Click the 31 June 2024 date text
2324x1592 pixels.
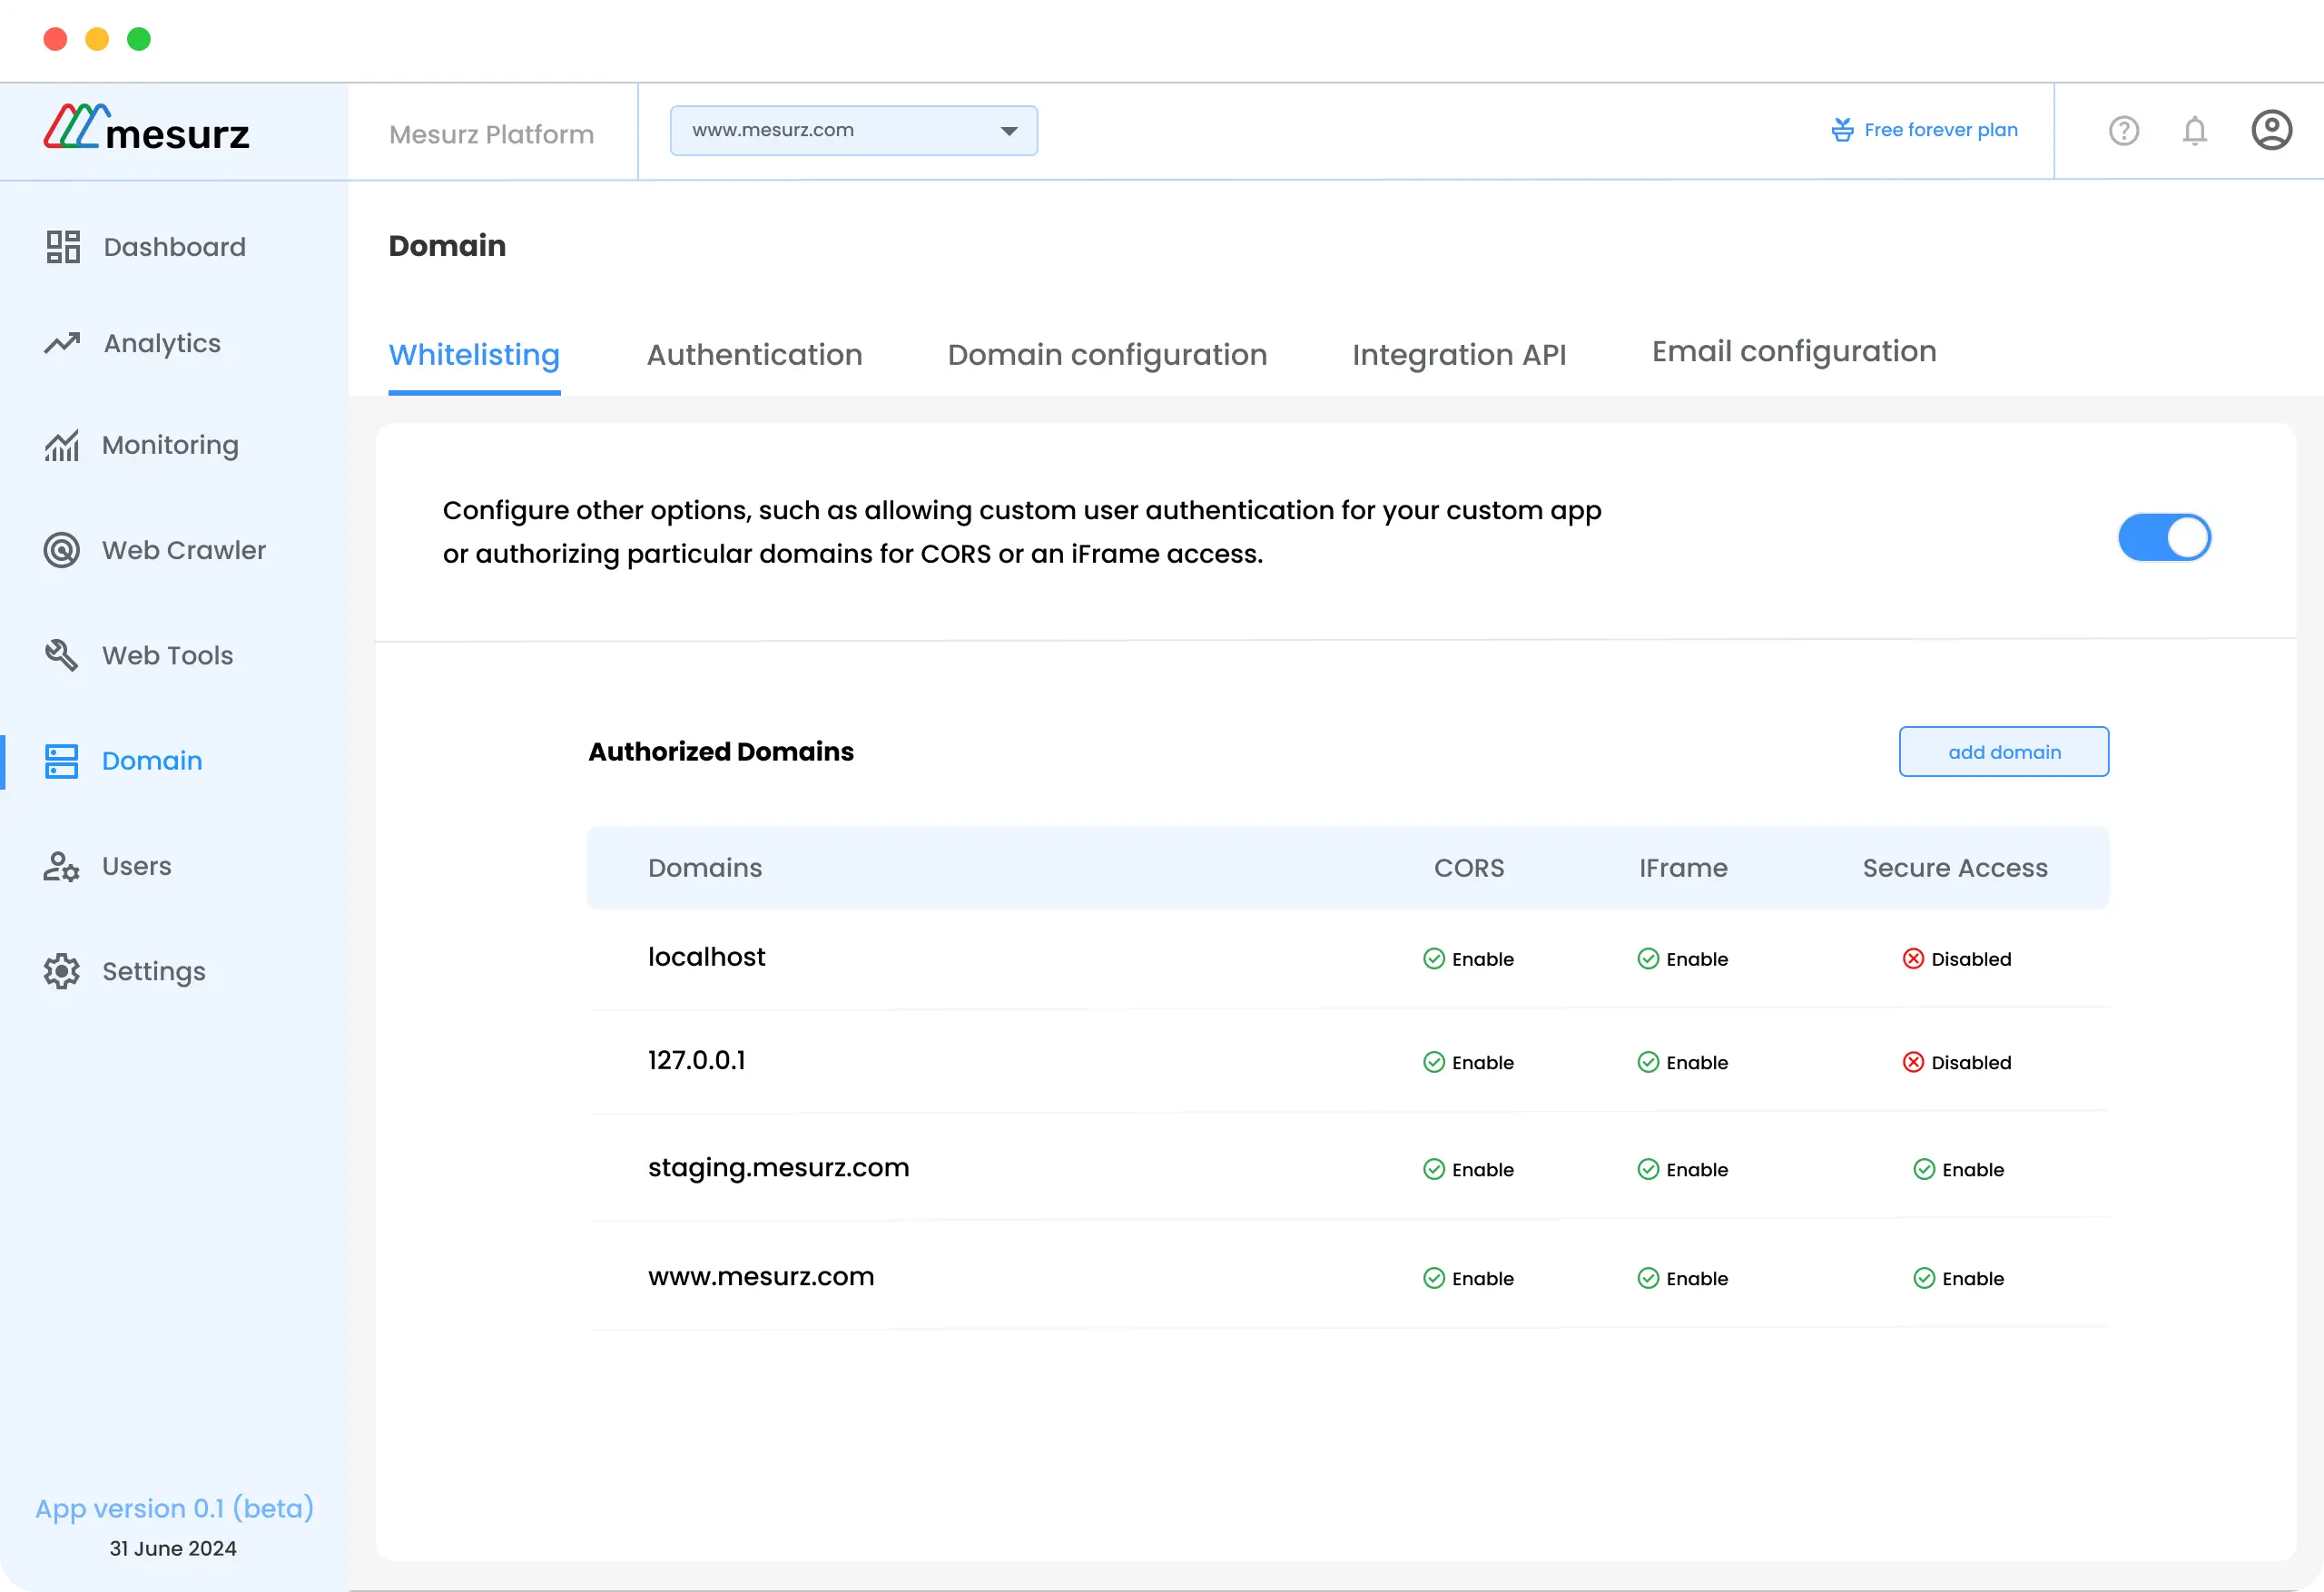pos(173,1548)
